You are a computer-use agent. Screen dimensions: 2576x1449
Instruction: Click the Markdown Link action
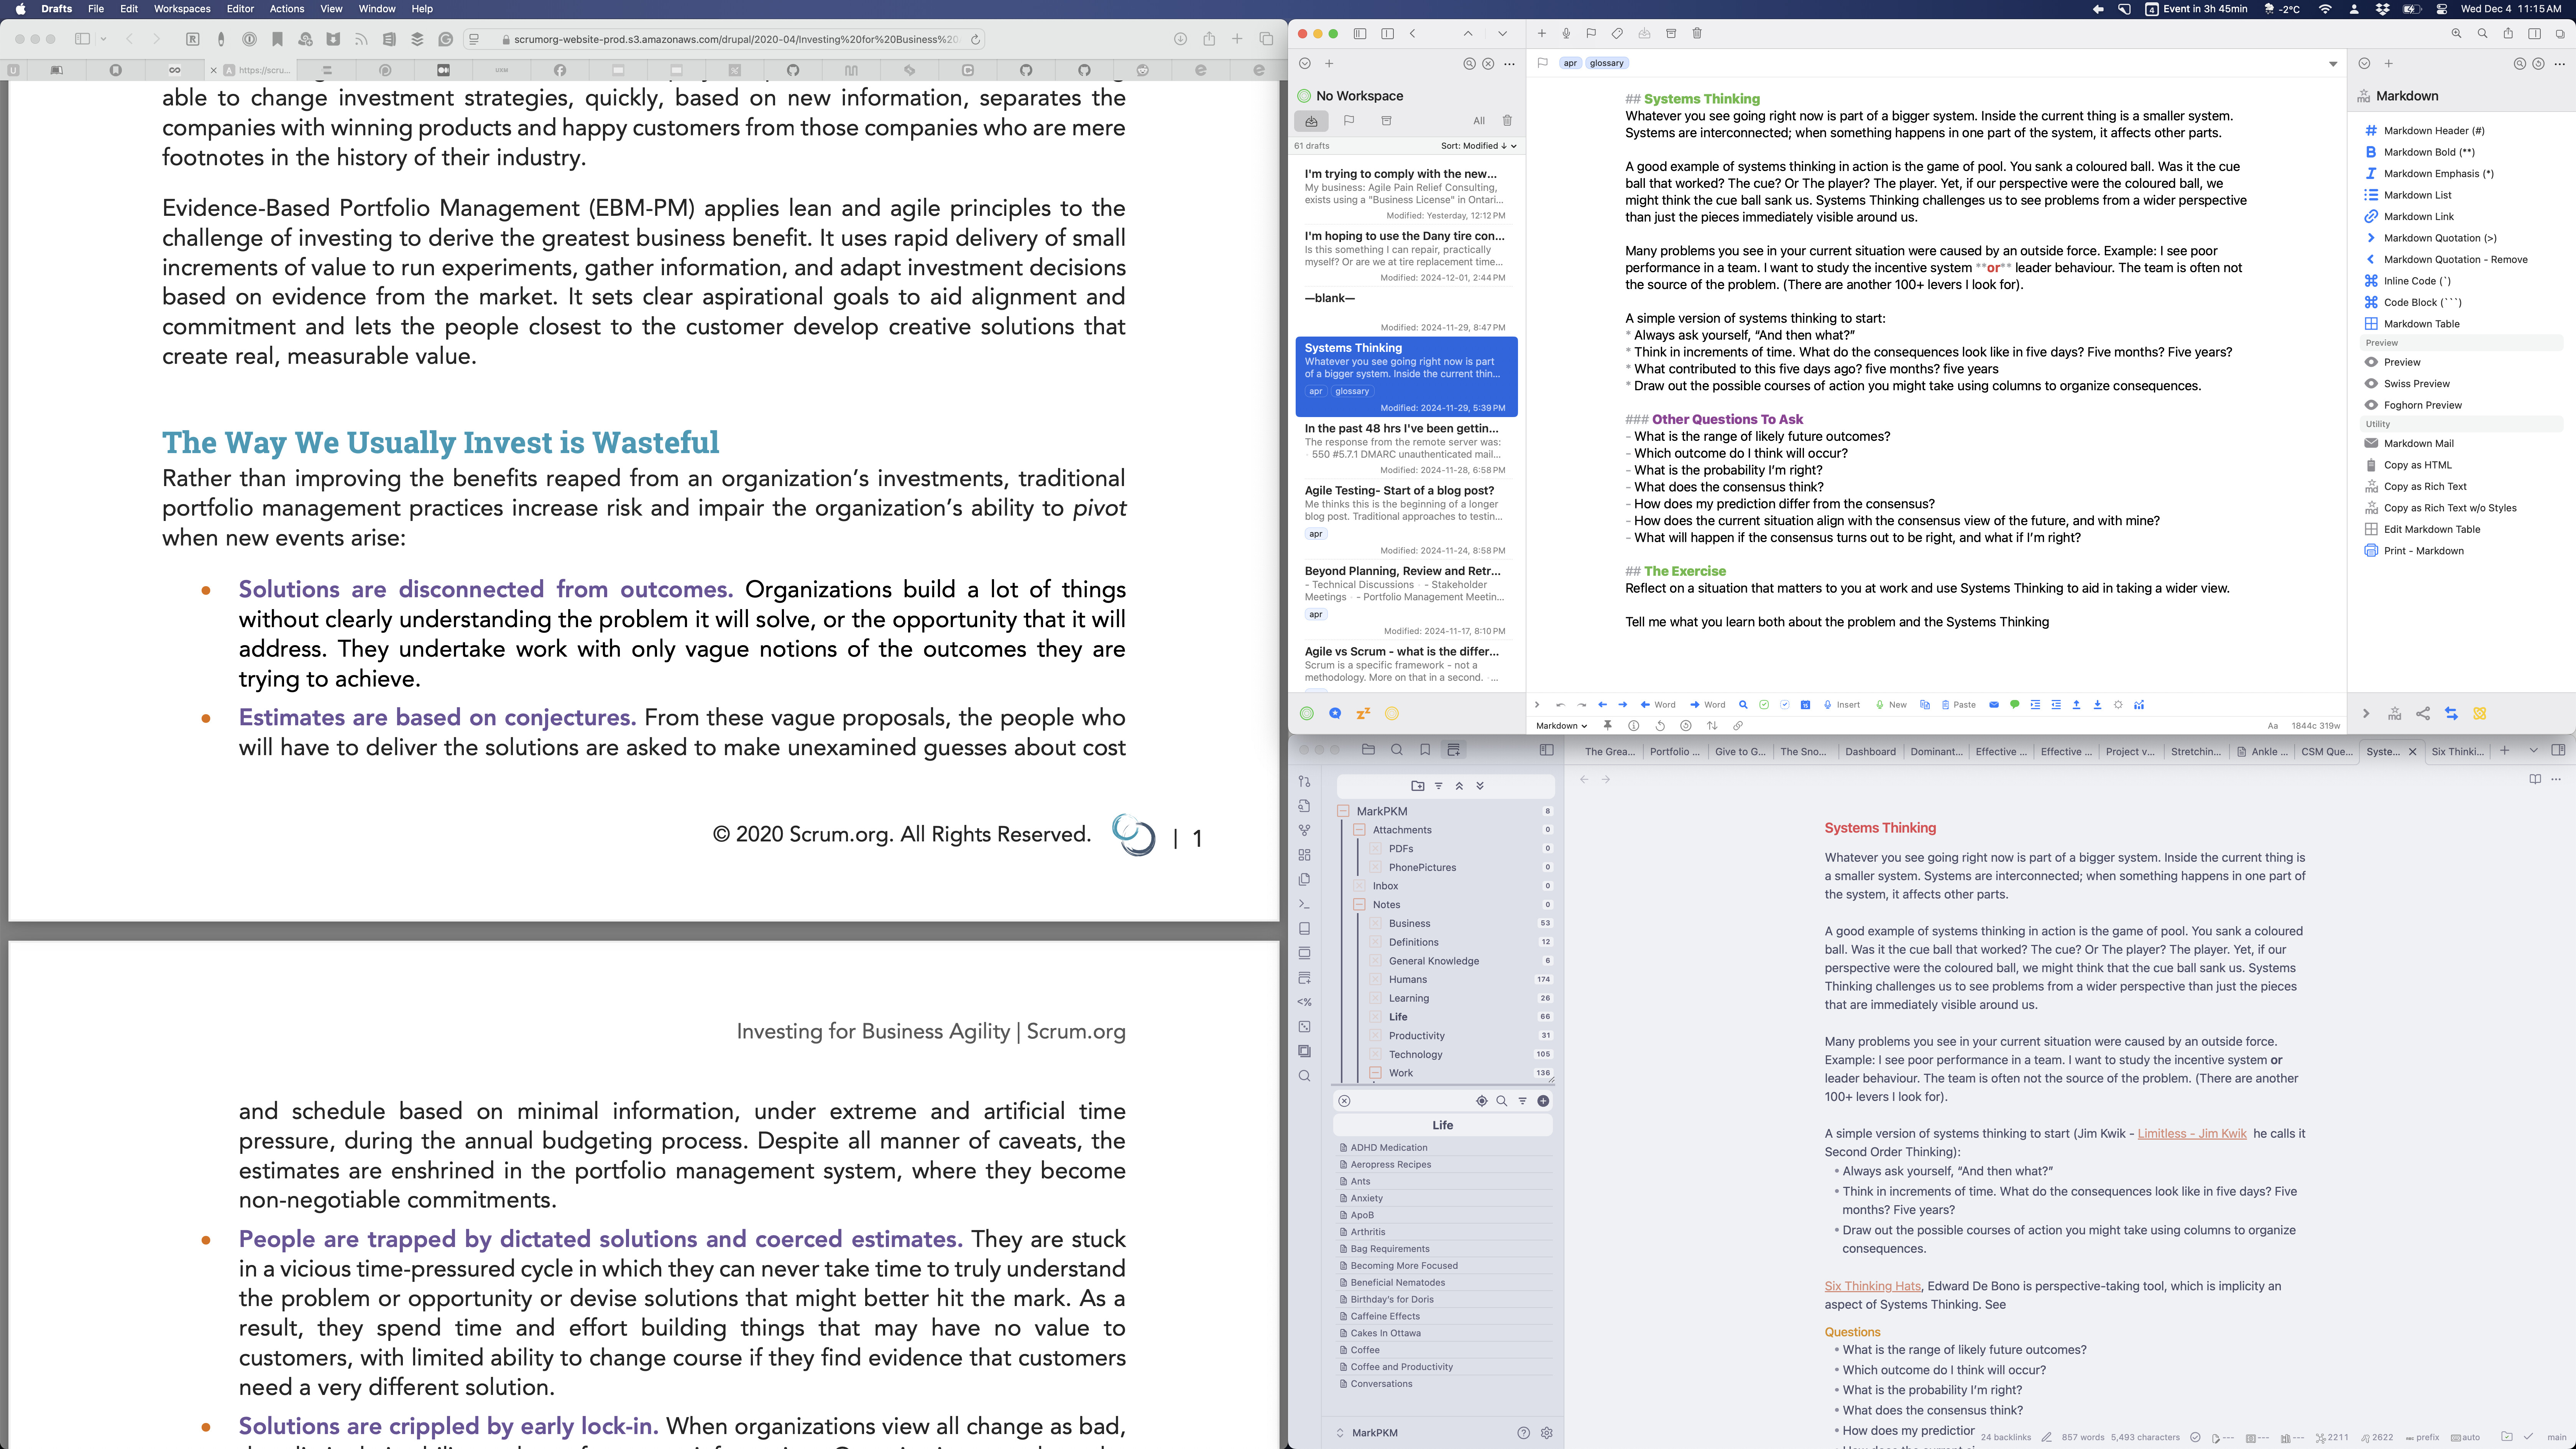pyautogui.click(x=2418, y=216)
